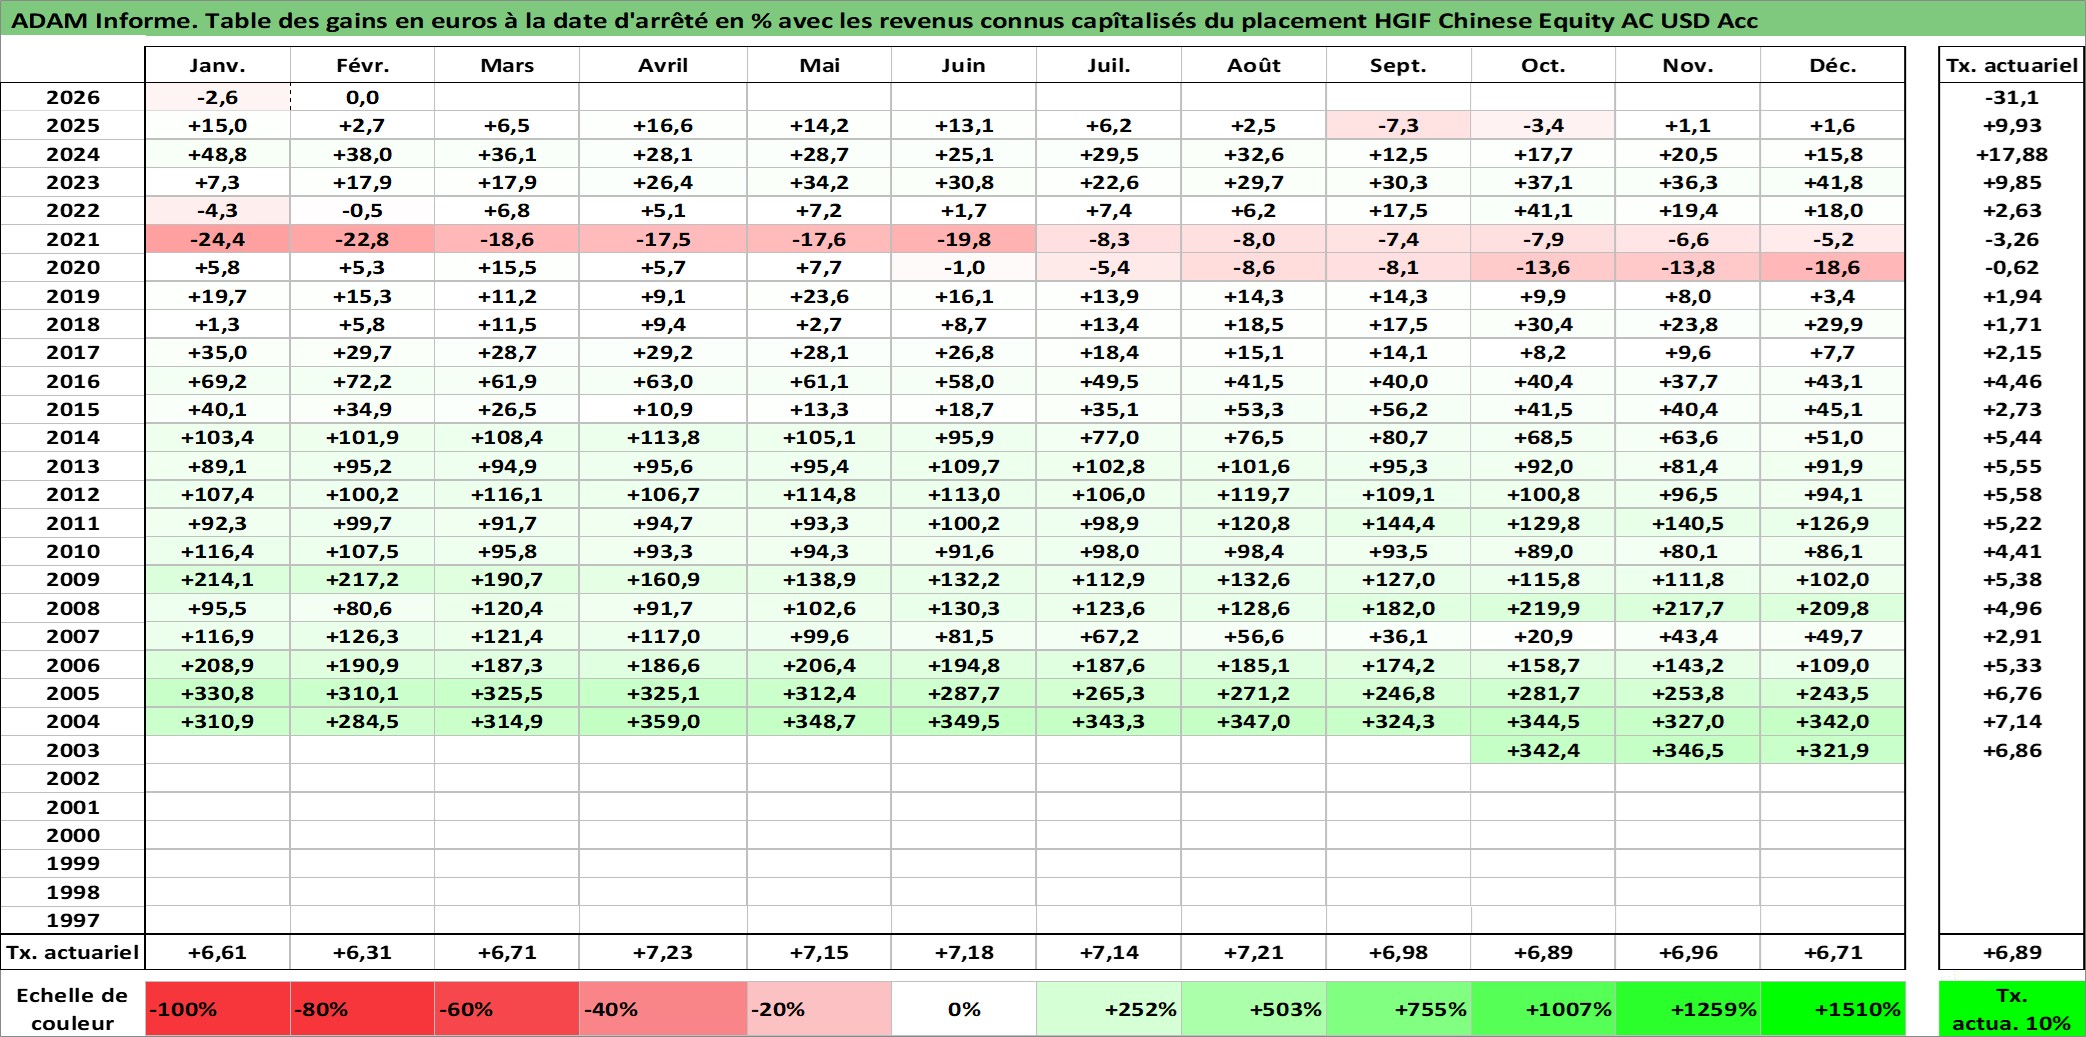Click the ADAM Informe title banner text
2086x1037 pixels.
pos(884,20)
